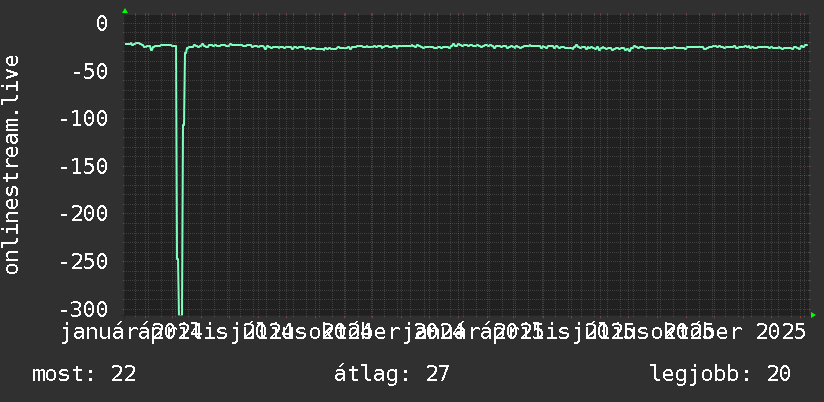Click the -100 y-axis label
Screen dimensions: 824x402
pos(84,119)
